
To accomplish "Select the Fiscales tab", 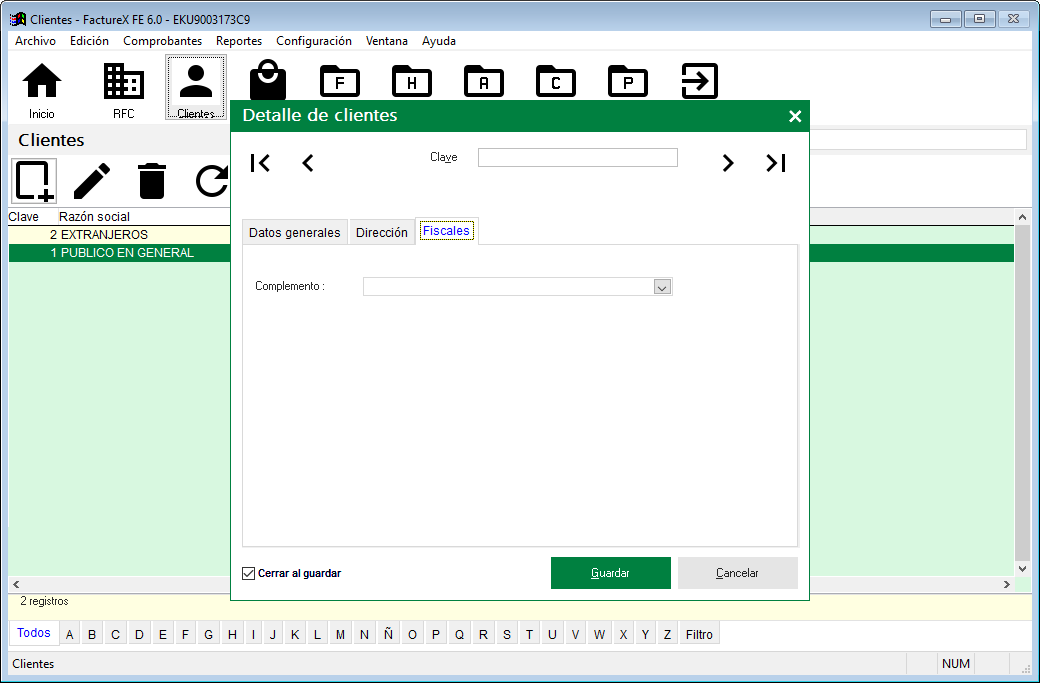I will click(x=446, y=231).
